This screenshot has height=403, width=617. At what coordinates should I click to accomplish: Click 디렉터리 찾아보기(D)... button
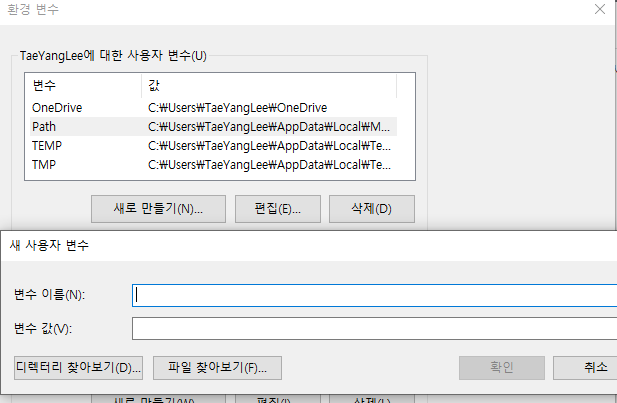point(78,368)
